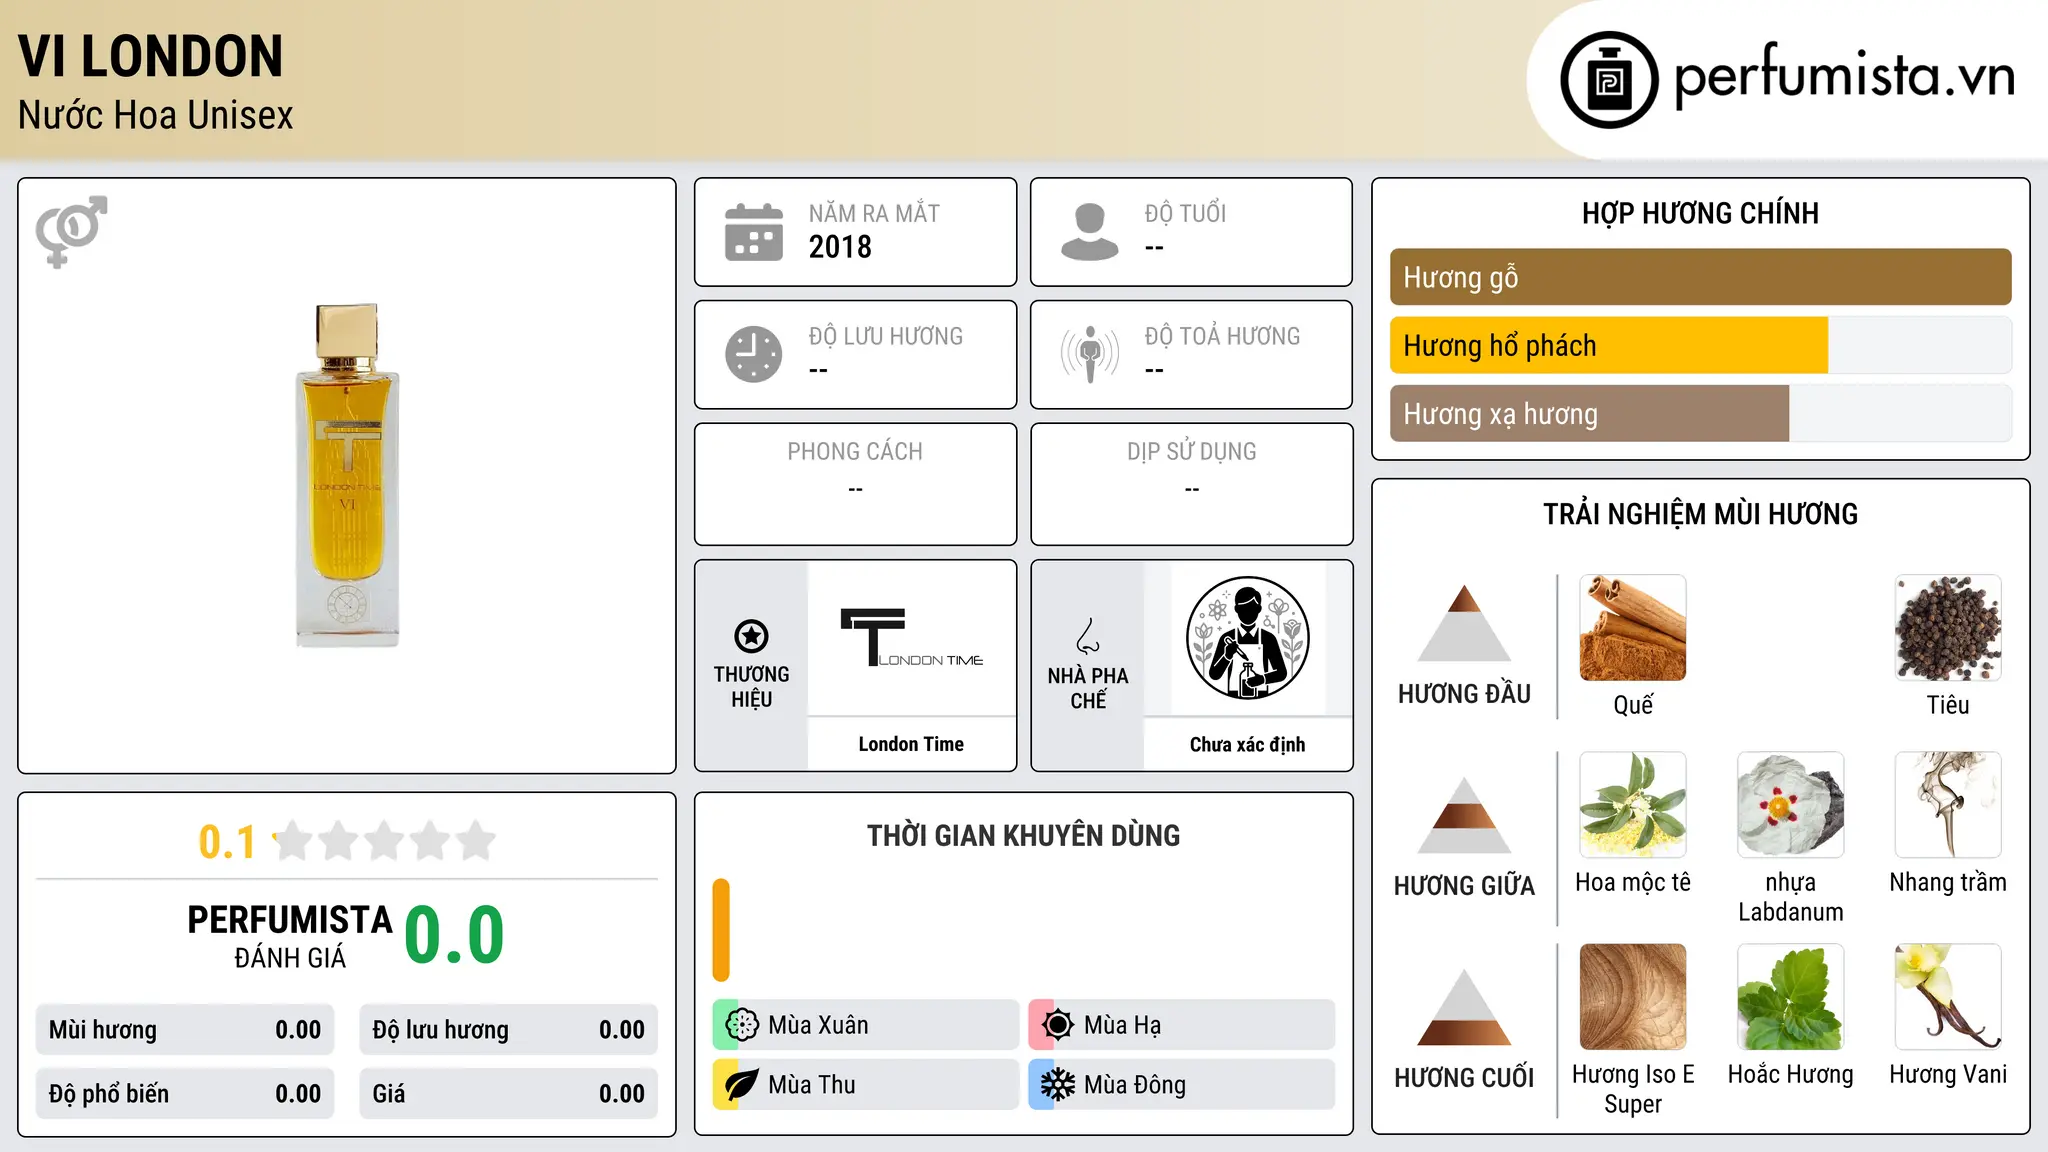Click the person icon beside Độ tuổi
Image resolution: width=2048 pixels, height=1152 pixels.
[x=1090, y=232]
